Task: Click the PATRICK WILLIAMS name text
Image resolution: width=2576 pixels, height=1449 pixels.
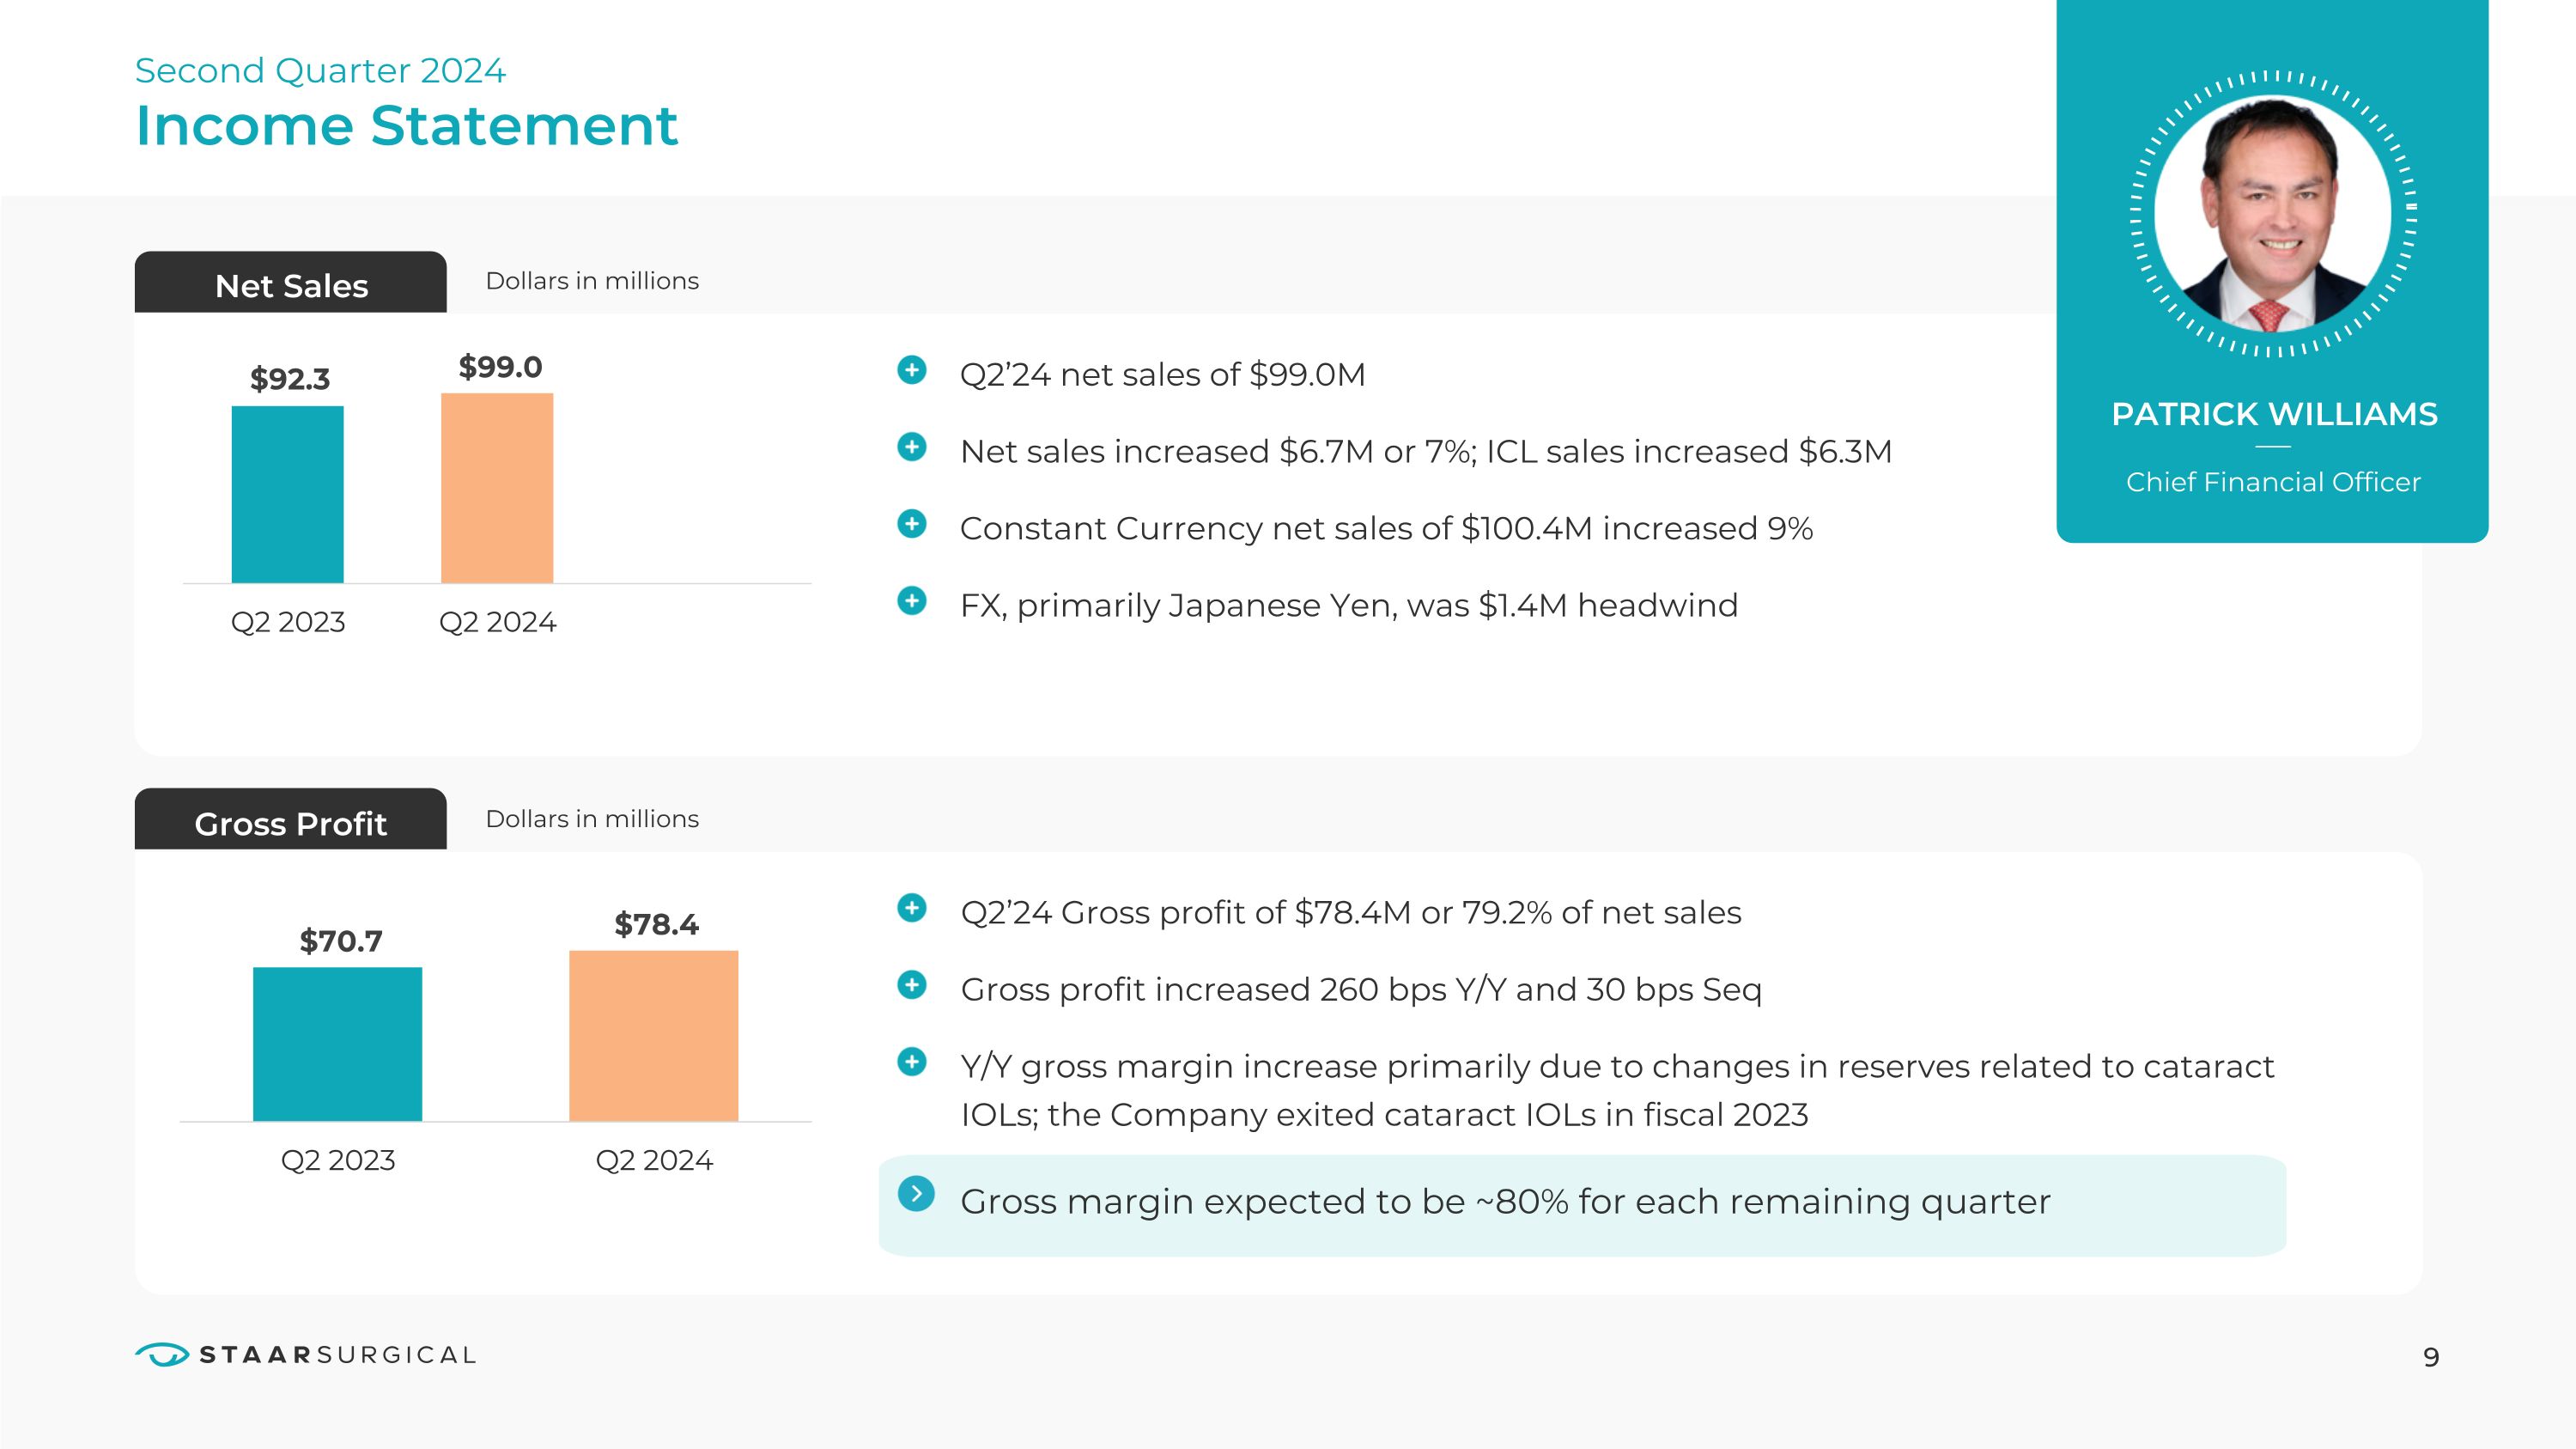Action: 2274,414
